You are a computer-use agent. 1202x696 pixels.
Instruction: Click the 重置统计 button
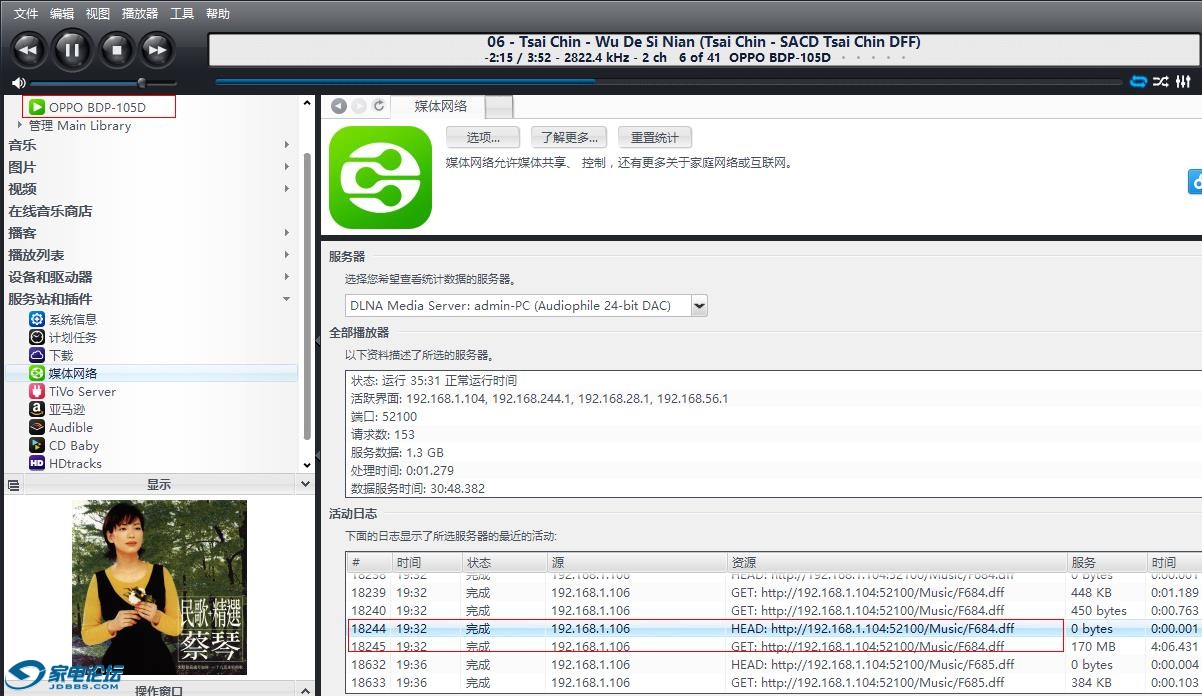pyautogui.click(x=655, y=138)
